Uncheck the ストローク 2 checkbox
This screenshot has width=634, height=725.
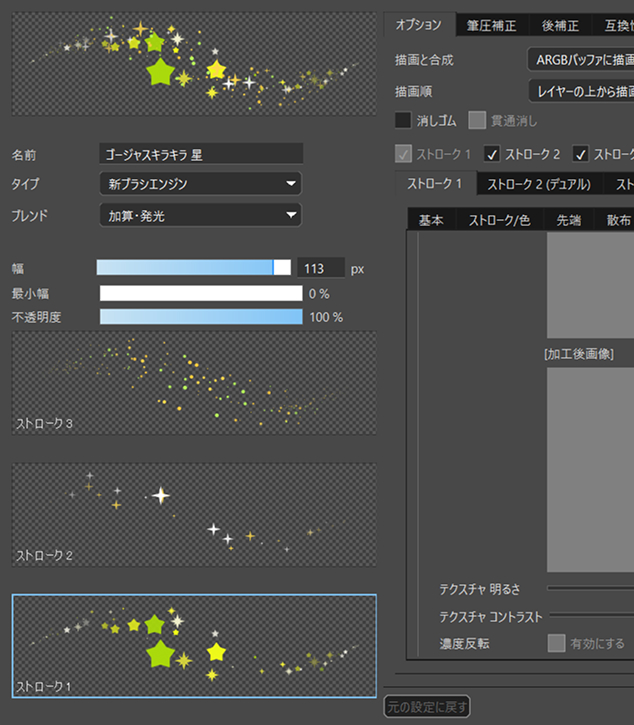[x=492, y=154]
